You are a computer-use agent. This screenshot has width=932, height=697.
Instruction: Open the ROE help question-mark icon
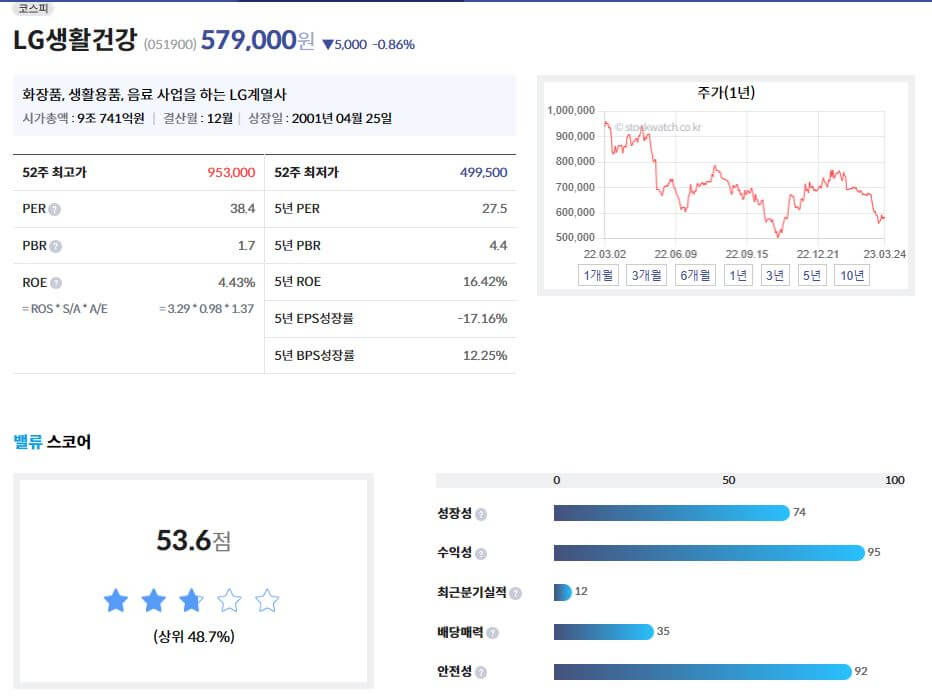pyautogui.click(x=56, y=283)
